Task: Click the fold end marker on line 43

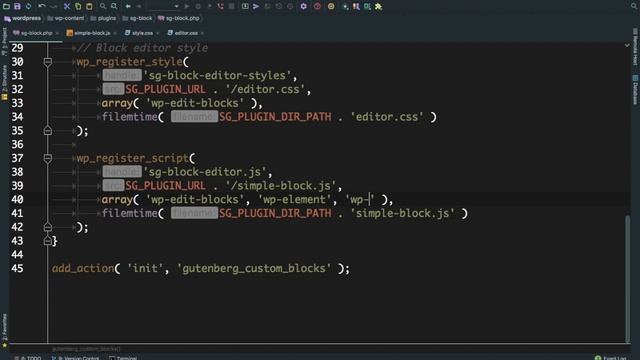Action: [x=48, y=241]
